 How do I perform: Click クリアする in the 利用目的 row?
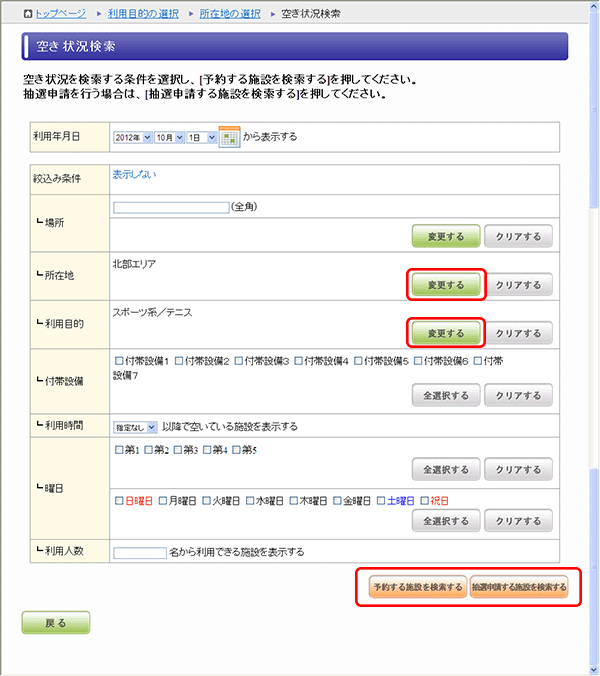point(518,333)
